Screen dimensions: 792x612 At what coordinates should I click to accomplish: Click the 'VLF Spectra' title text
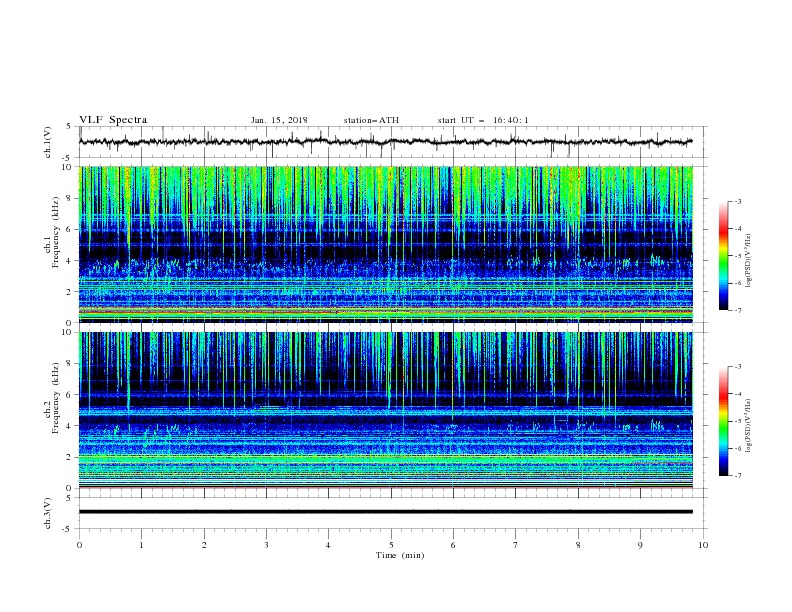coord(113,120)
